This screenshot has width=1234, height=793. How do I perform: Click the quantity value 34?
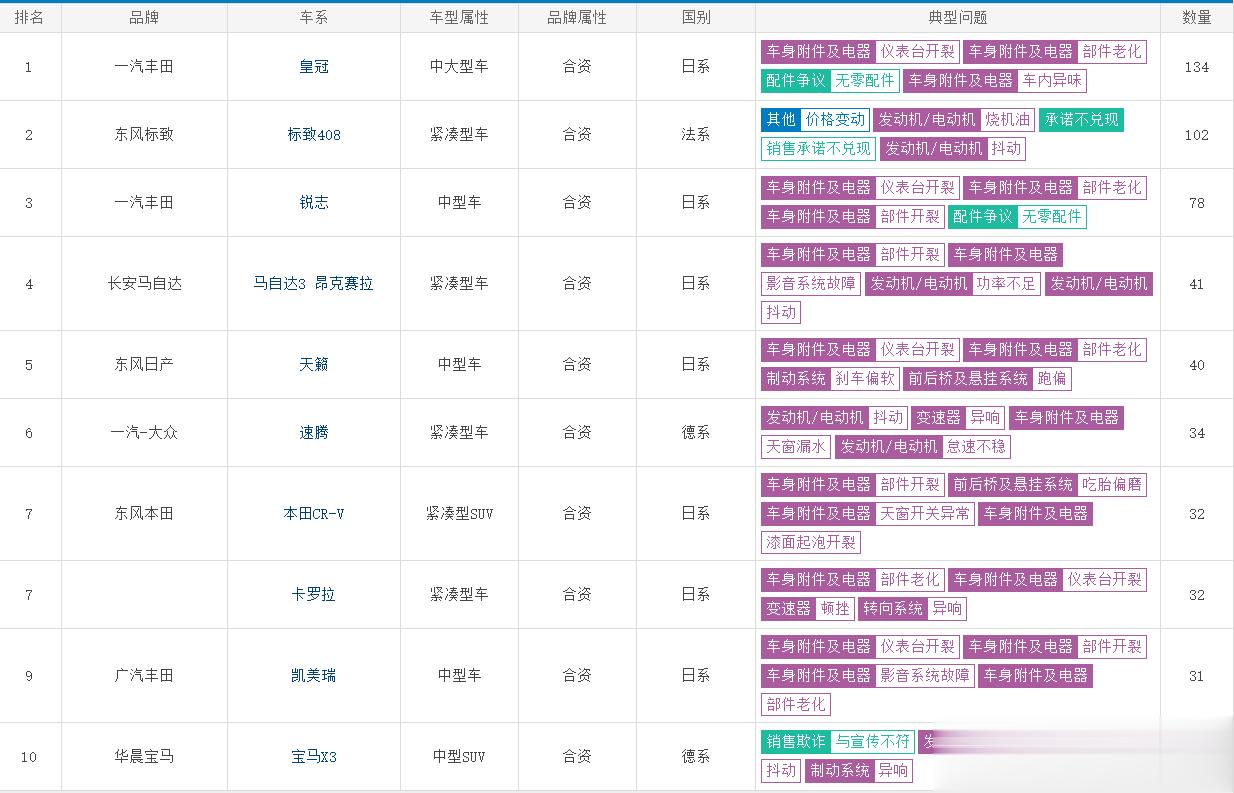click(1197, 433)
